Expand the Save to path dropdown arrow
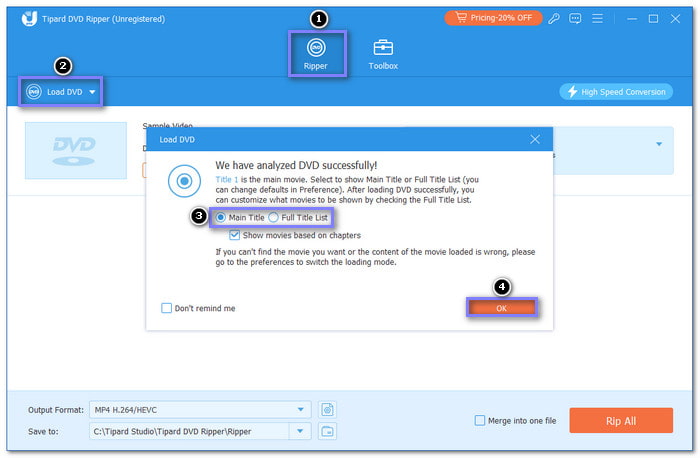 pos(300,431)
